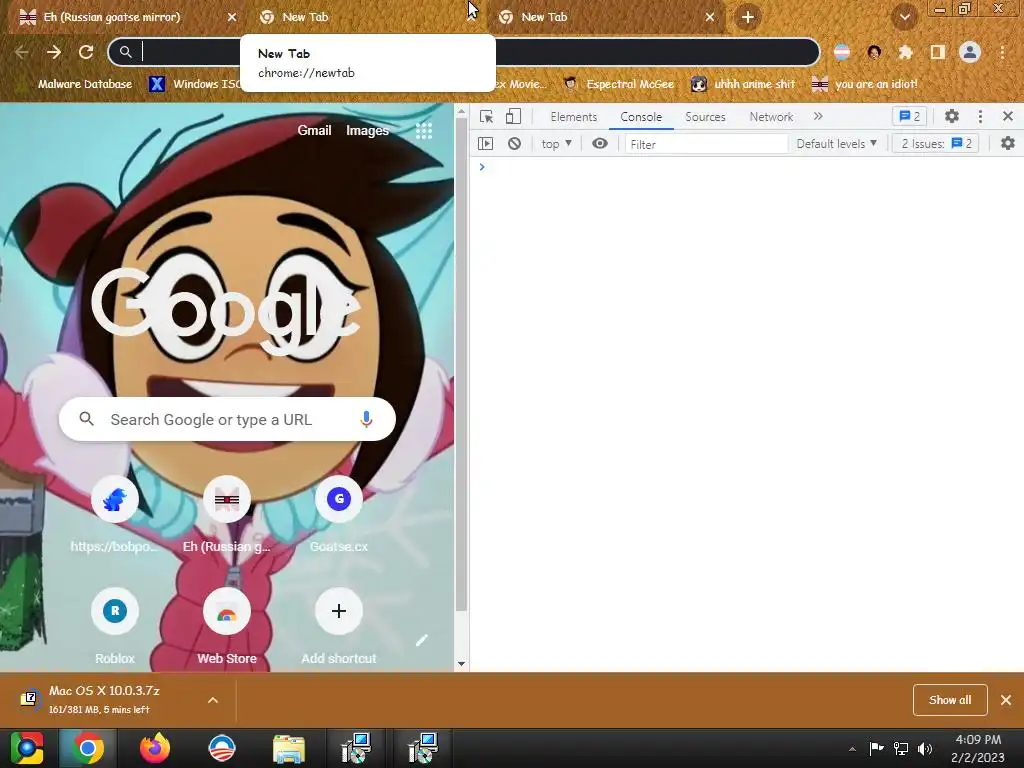Clear the console
Screen dimensions: 1024x768
click(x=515, y=144)
